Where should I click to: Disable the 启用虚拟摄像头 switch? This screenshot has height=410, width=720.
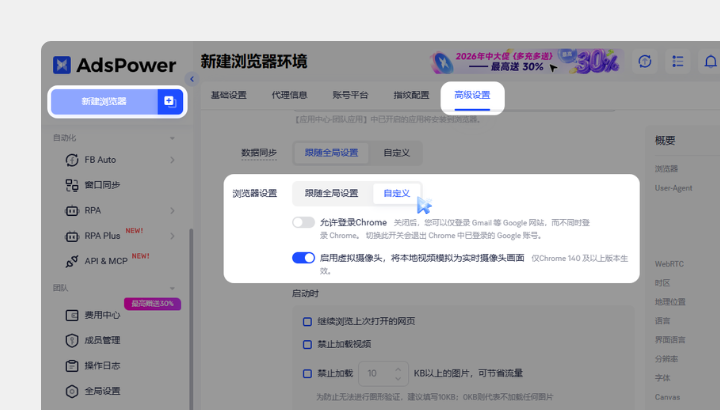coord(304,258)
